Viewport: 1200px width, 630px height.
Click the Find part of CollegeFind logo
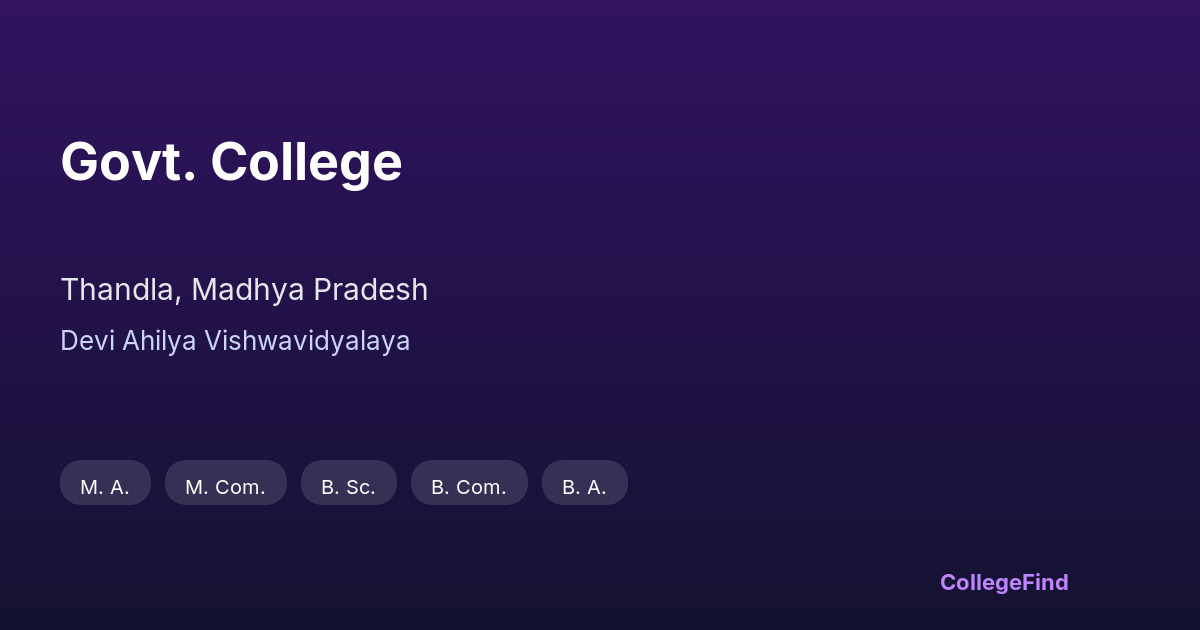pos(1047,582)
